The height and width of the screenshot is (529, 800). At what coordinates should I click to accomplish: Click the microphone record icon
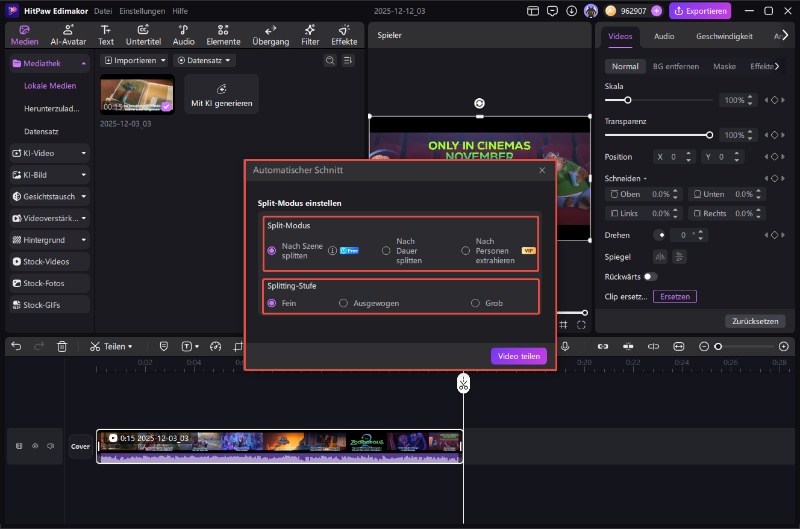click(565, 346)
